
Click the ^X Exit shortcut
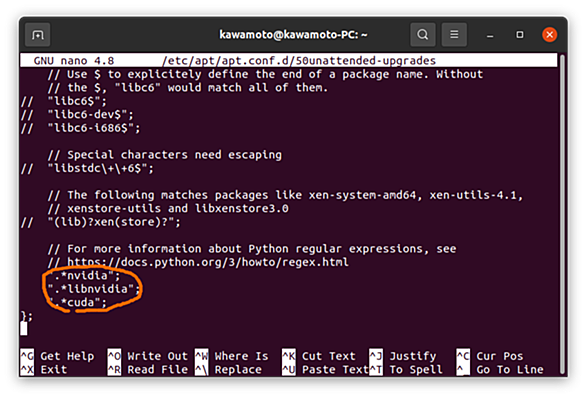click(x=44, y=370)
